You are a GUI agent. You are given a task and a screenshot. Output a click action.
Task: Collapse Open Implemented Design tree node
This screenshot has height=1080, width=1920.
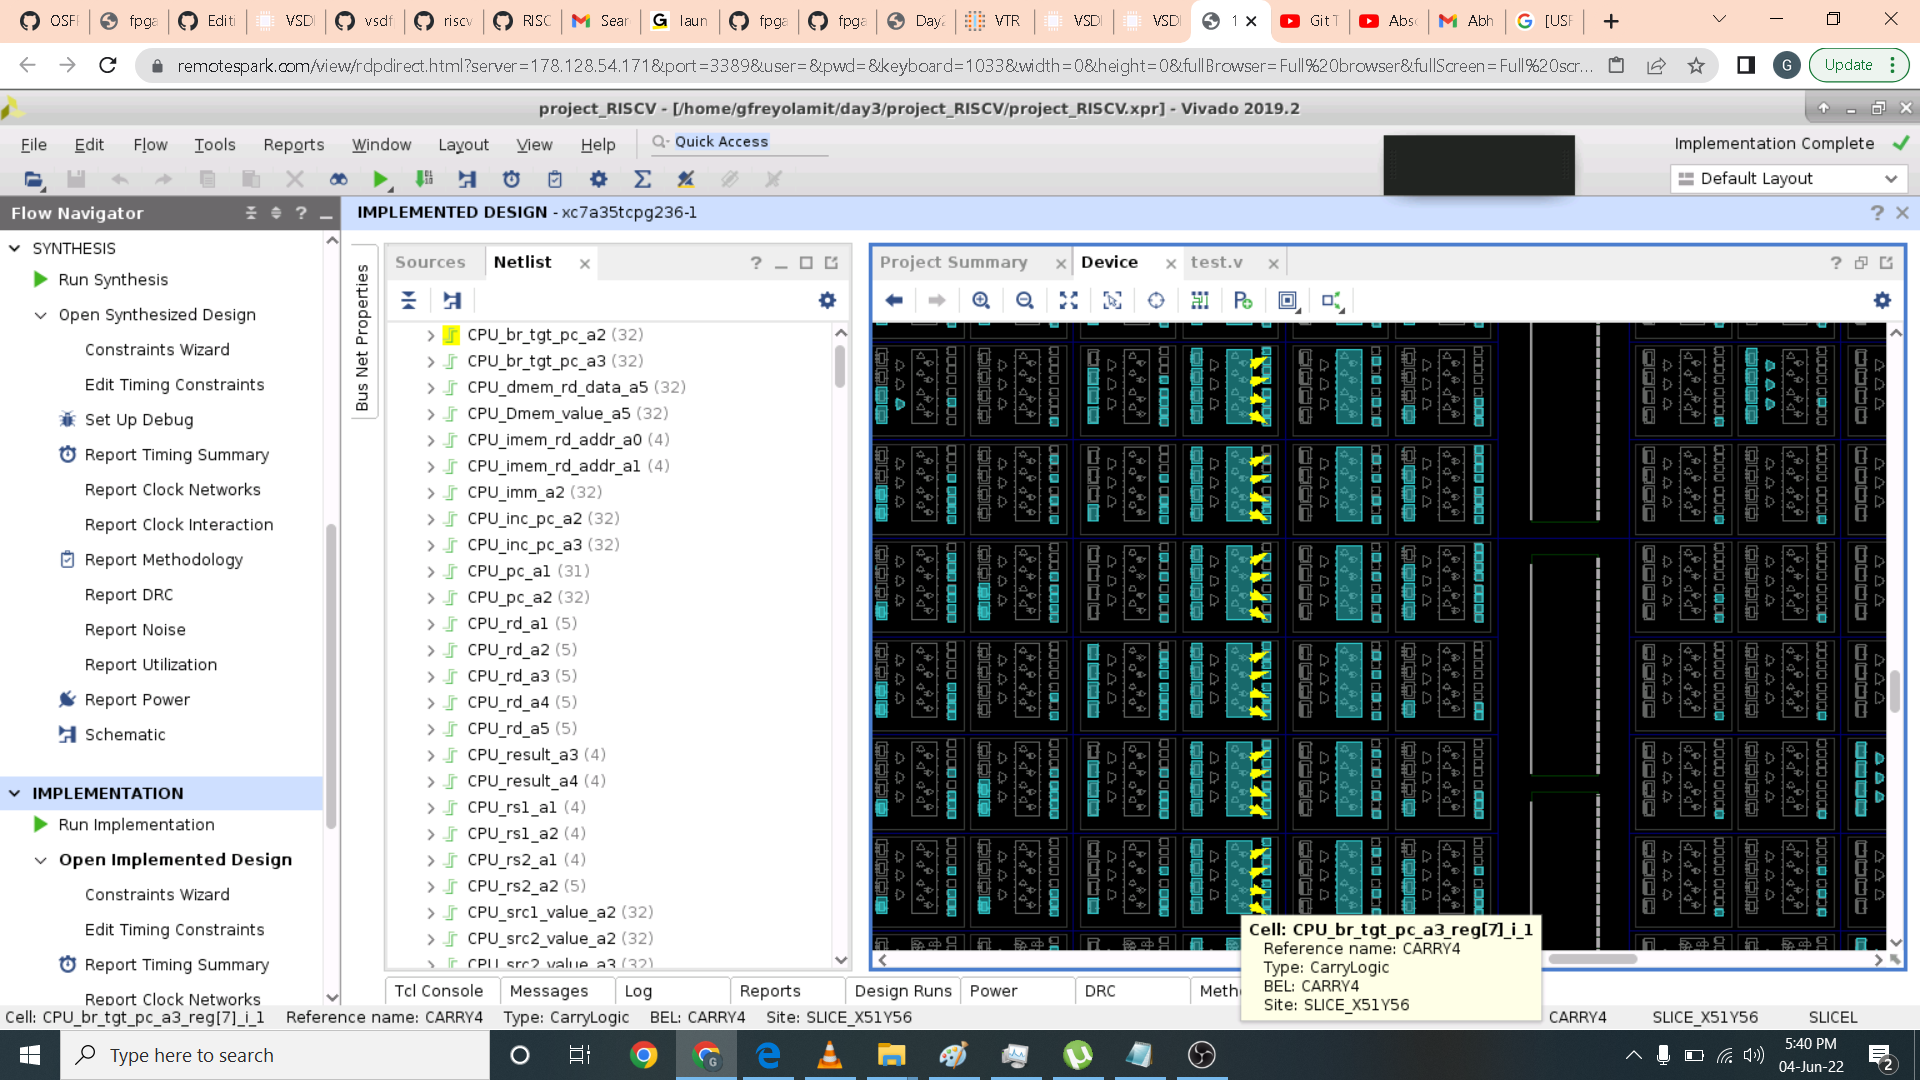[41, 860]
